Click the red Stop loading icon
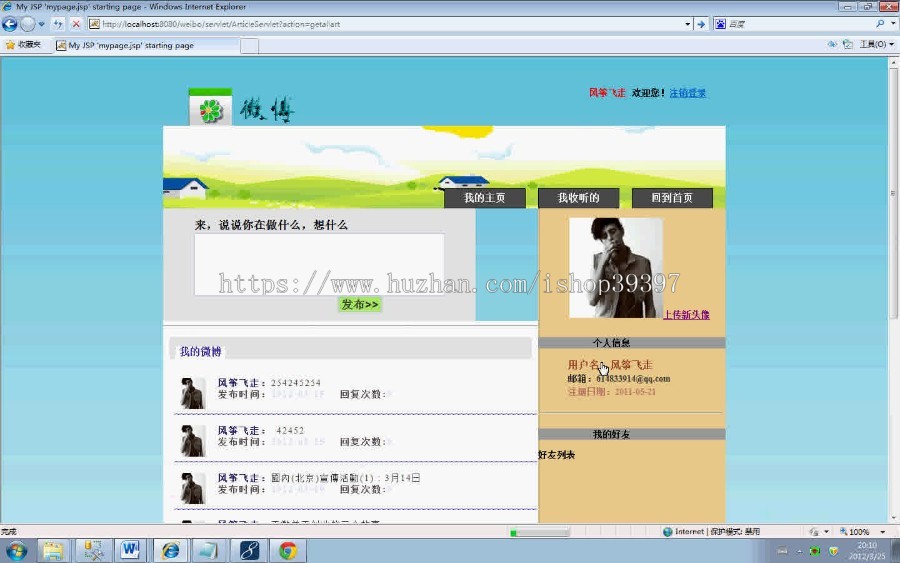This screenshot has width=900, height=563. [x=76, y=24]
